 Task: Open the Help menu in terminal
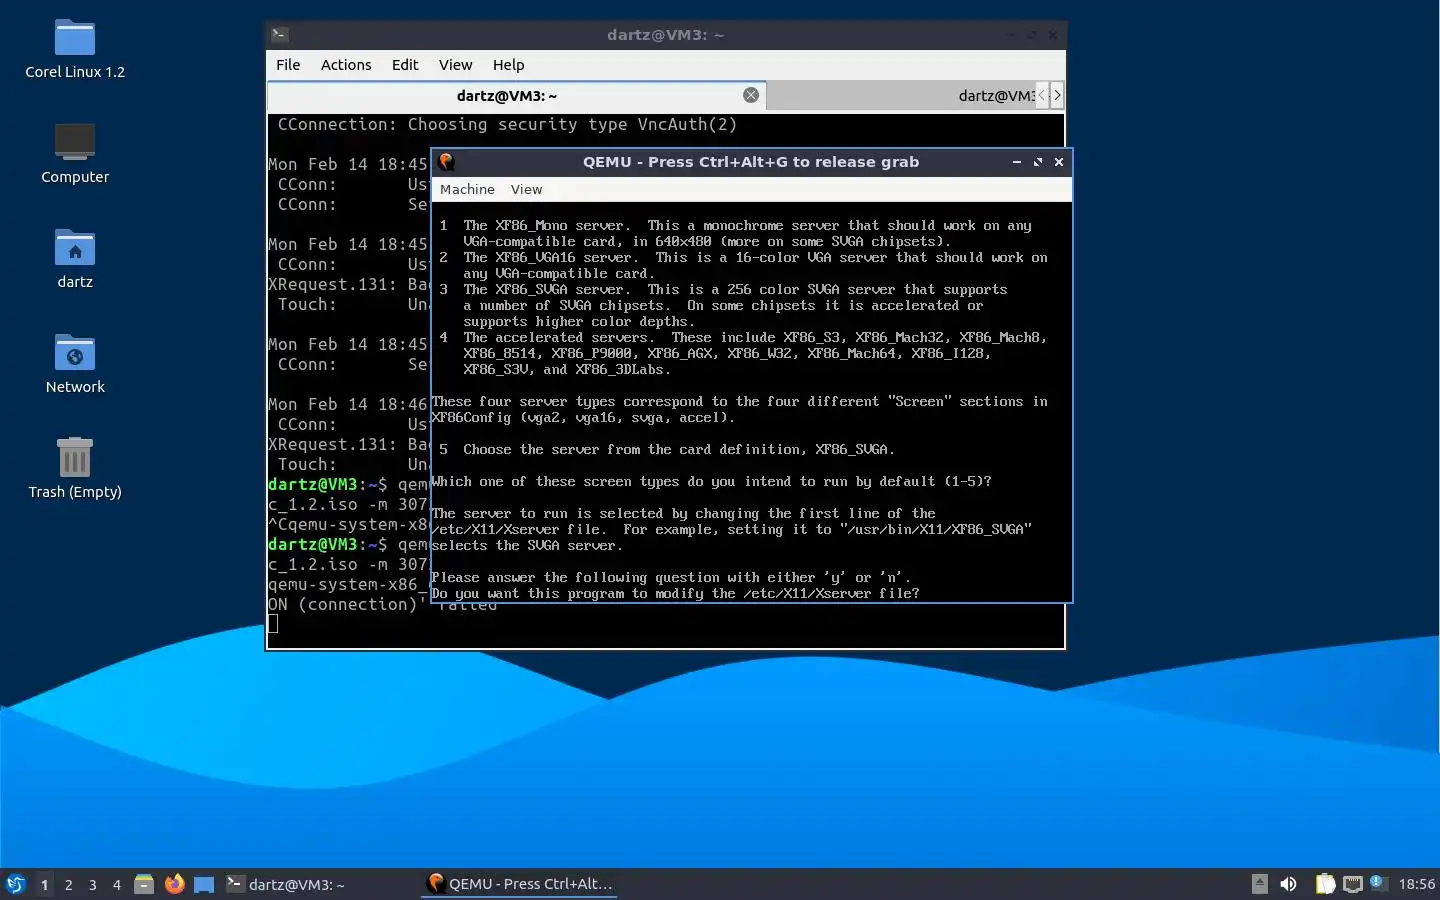tap(508, 64)
